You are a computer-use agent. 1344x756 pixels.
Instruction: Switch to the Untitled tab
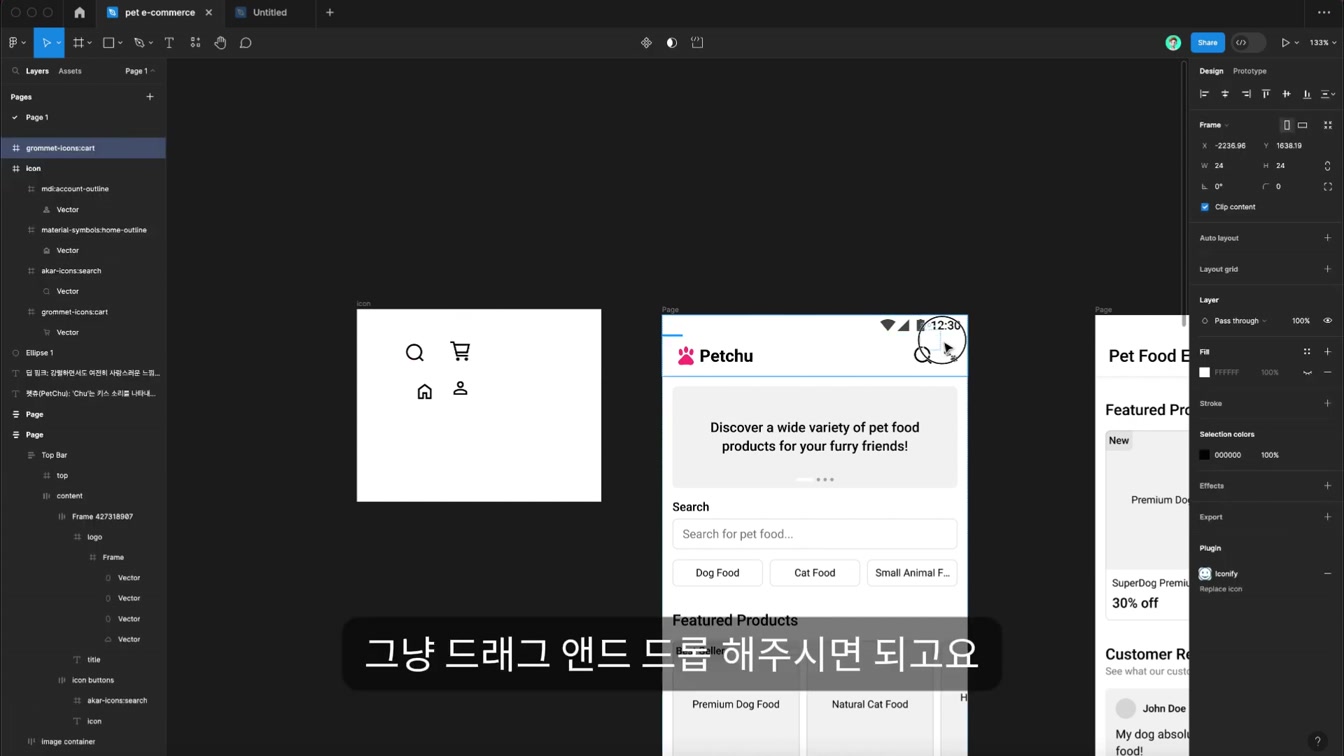270,13
